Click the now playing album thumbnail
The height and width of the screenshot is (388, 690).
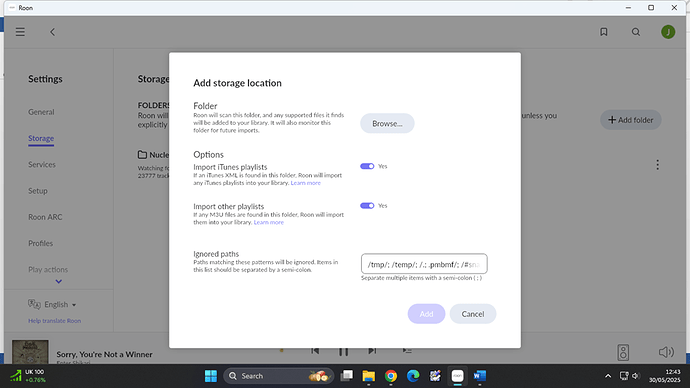pyautogui.click(x=30, y=351)
